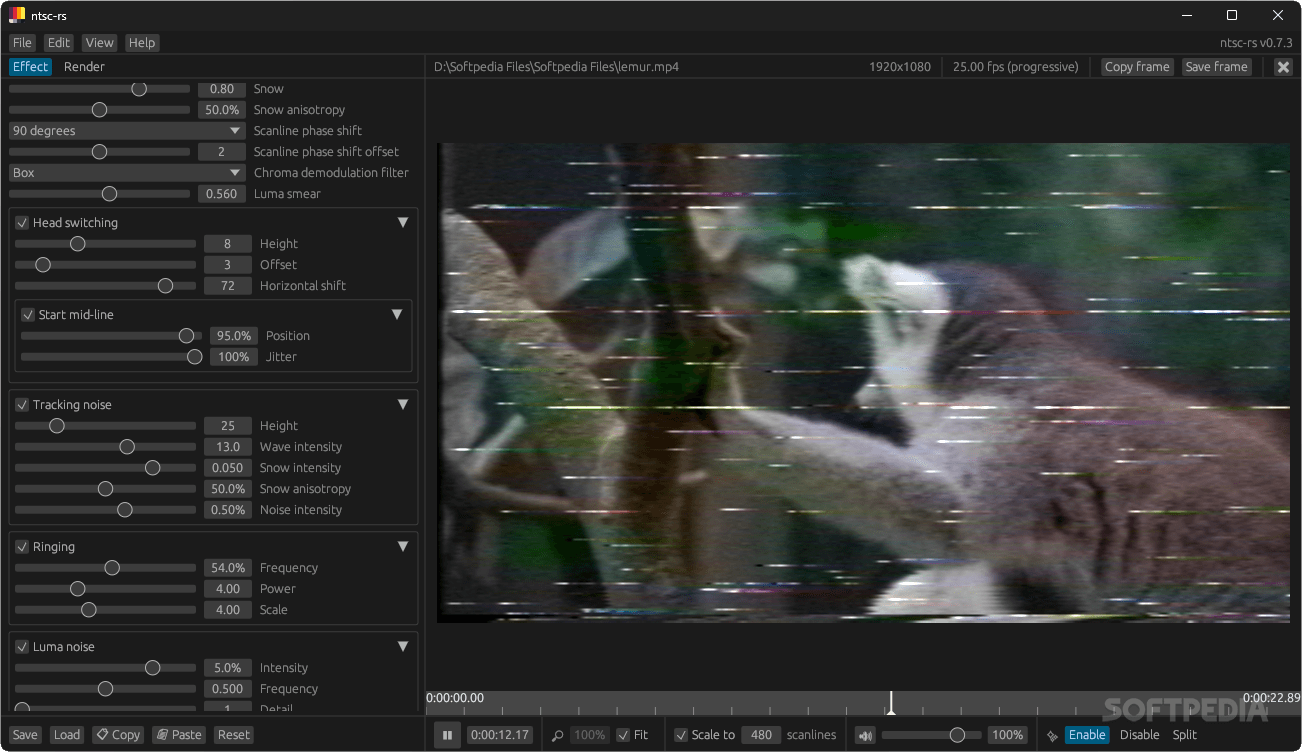
Task: Pause the video playback
Action: point(447,735)
